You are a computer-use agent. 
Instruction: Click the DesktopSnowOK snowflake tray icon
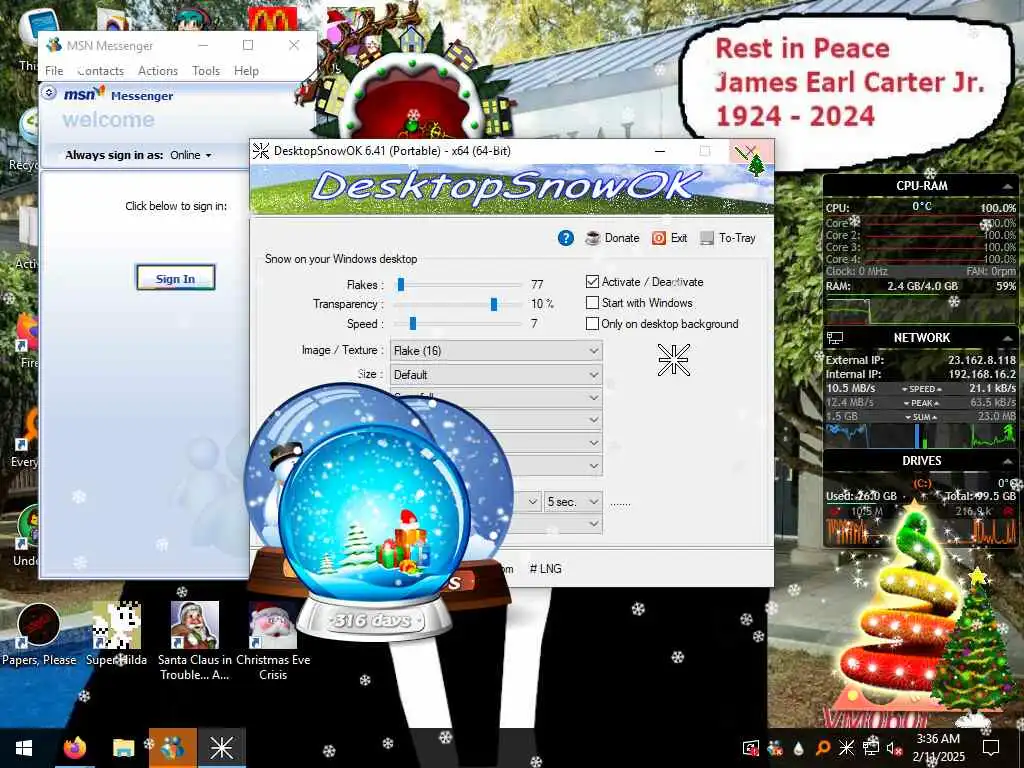click(x=846, y=748)
